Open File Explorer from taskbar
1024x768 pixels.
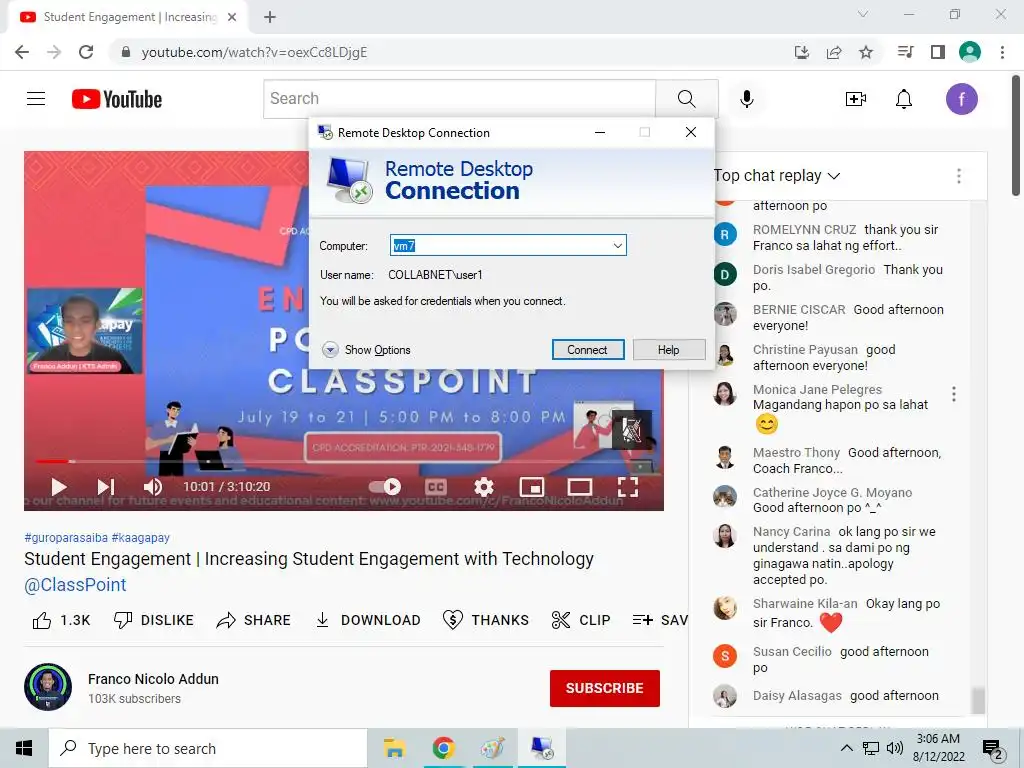[394, 748]
